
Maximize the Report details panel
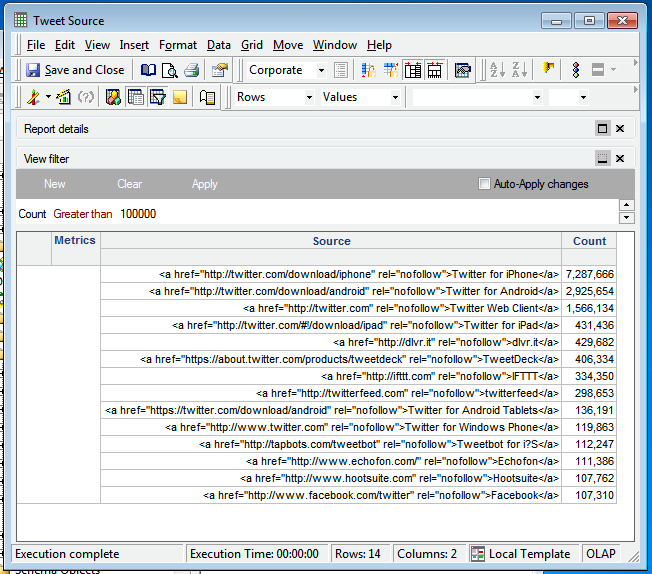[x=602, y=129]
